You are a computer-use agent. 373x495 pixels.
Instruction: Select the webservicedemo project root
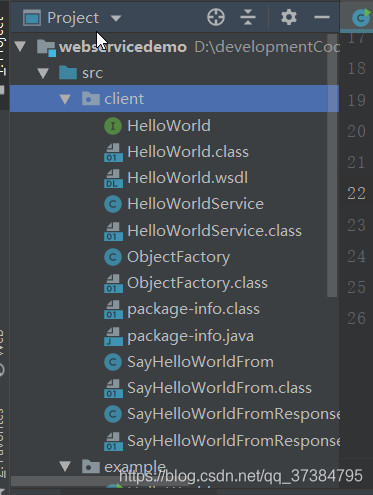coord(123,47)
